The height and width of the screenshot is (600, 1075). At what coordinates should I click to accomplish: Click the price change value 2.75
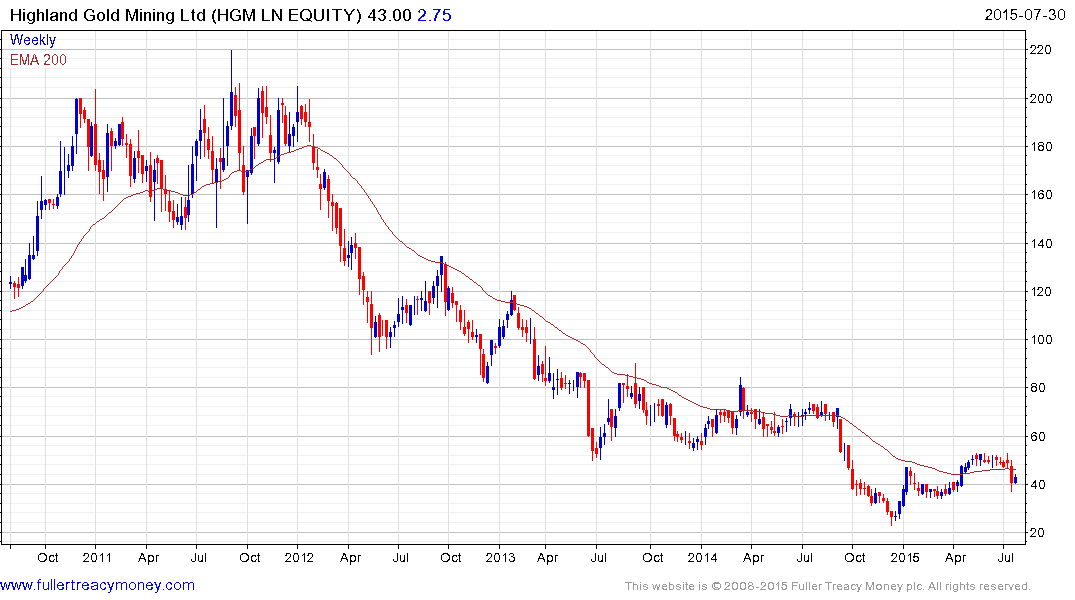pyautogui.click(x=434, y=15)
